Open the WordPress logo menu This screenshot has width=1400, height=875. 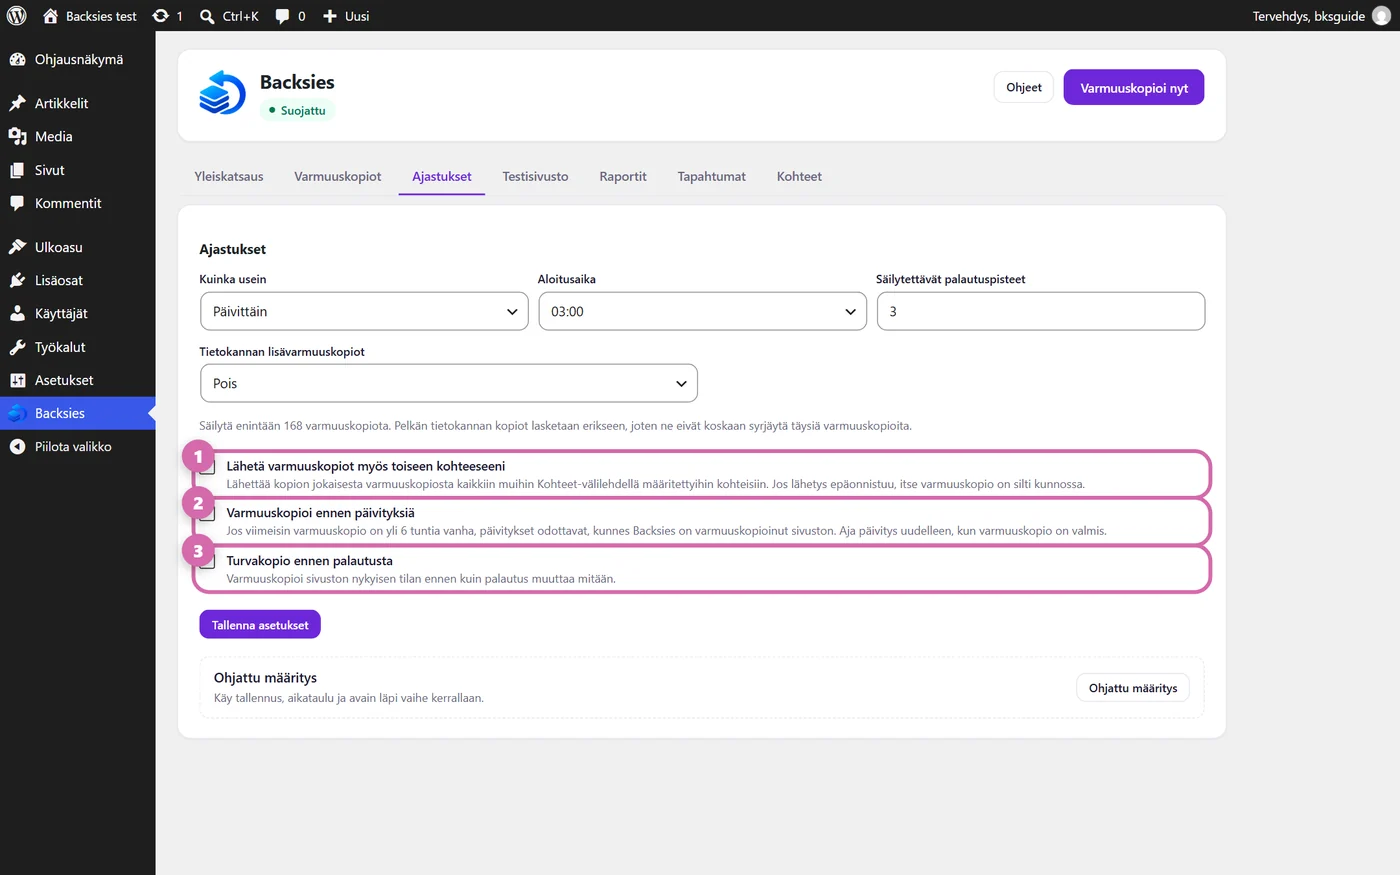pyautogui.click(x=17, y=16)
